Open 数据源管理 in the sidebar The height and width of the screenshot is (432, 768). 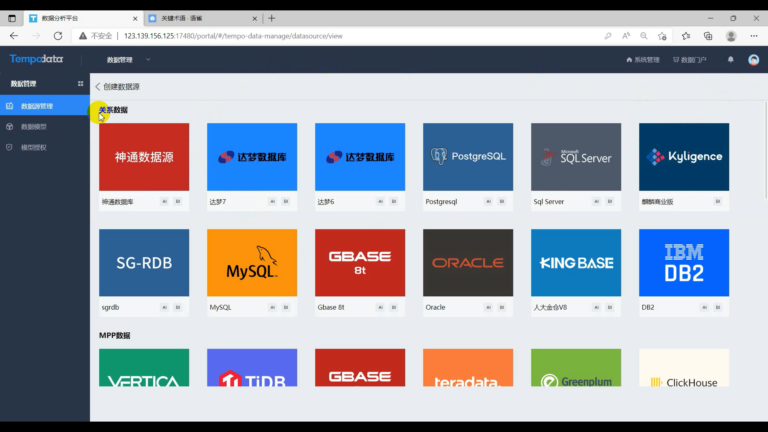click(45, 106)
